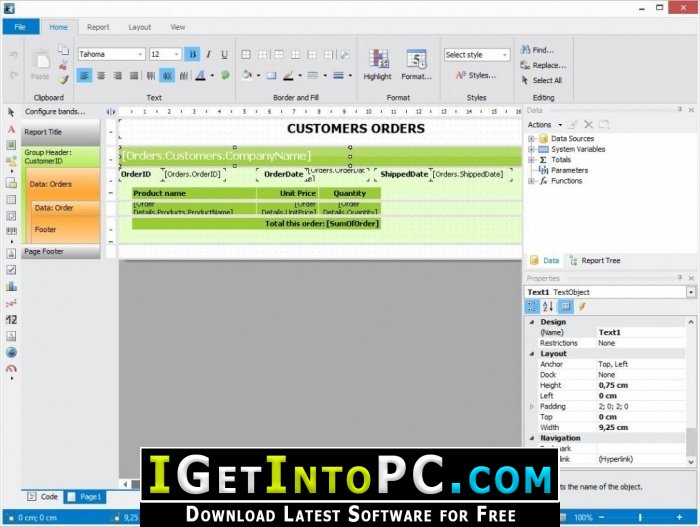
Task: Click the Highlight icon in Format group
Action: tap(378, 59)
